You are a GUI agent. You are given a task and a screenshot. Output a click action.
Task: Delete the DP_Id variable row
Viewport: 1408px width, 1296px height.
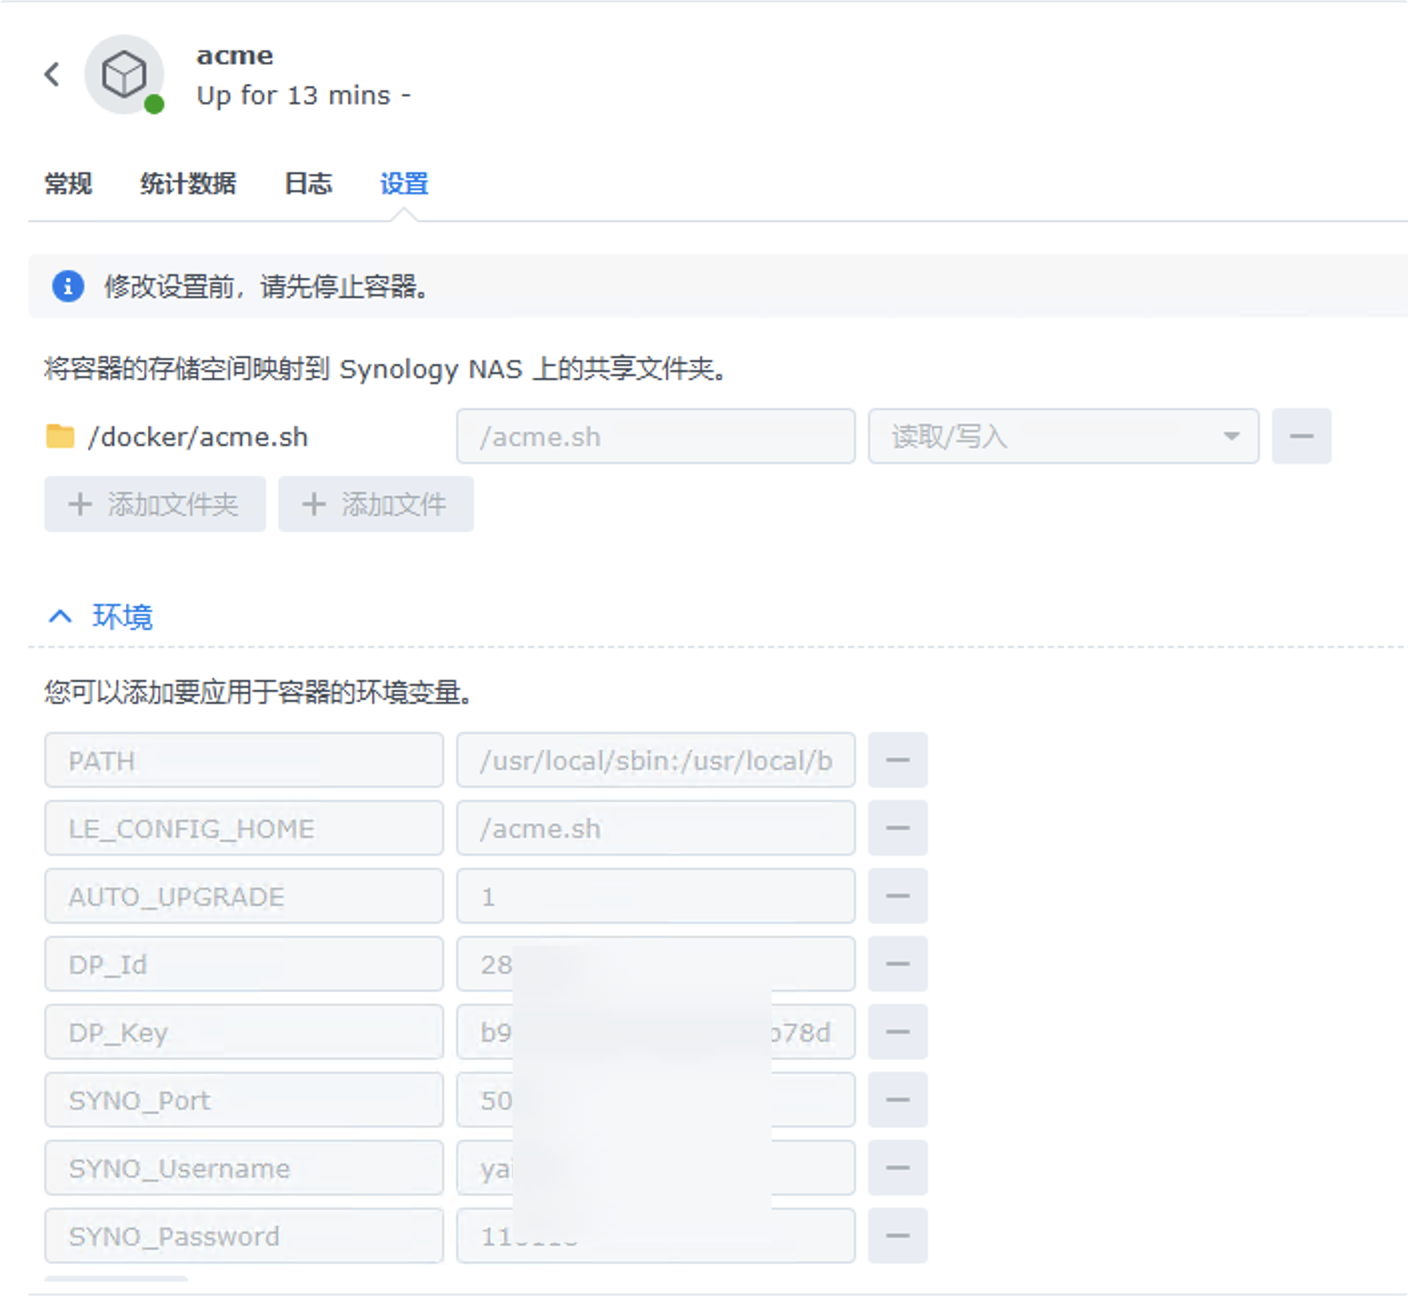897,964
